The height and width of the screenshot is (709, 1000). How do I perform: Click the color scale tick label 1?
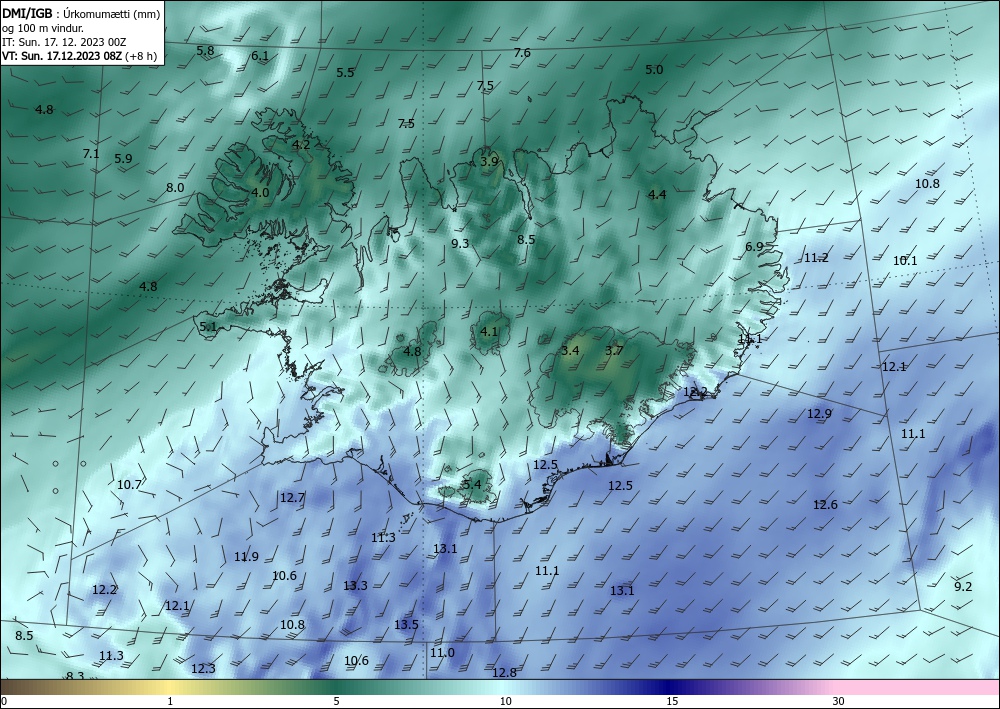click(170, 702)
